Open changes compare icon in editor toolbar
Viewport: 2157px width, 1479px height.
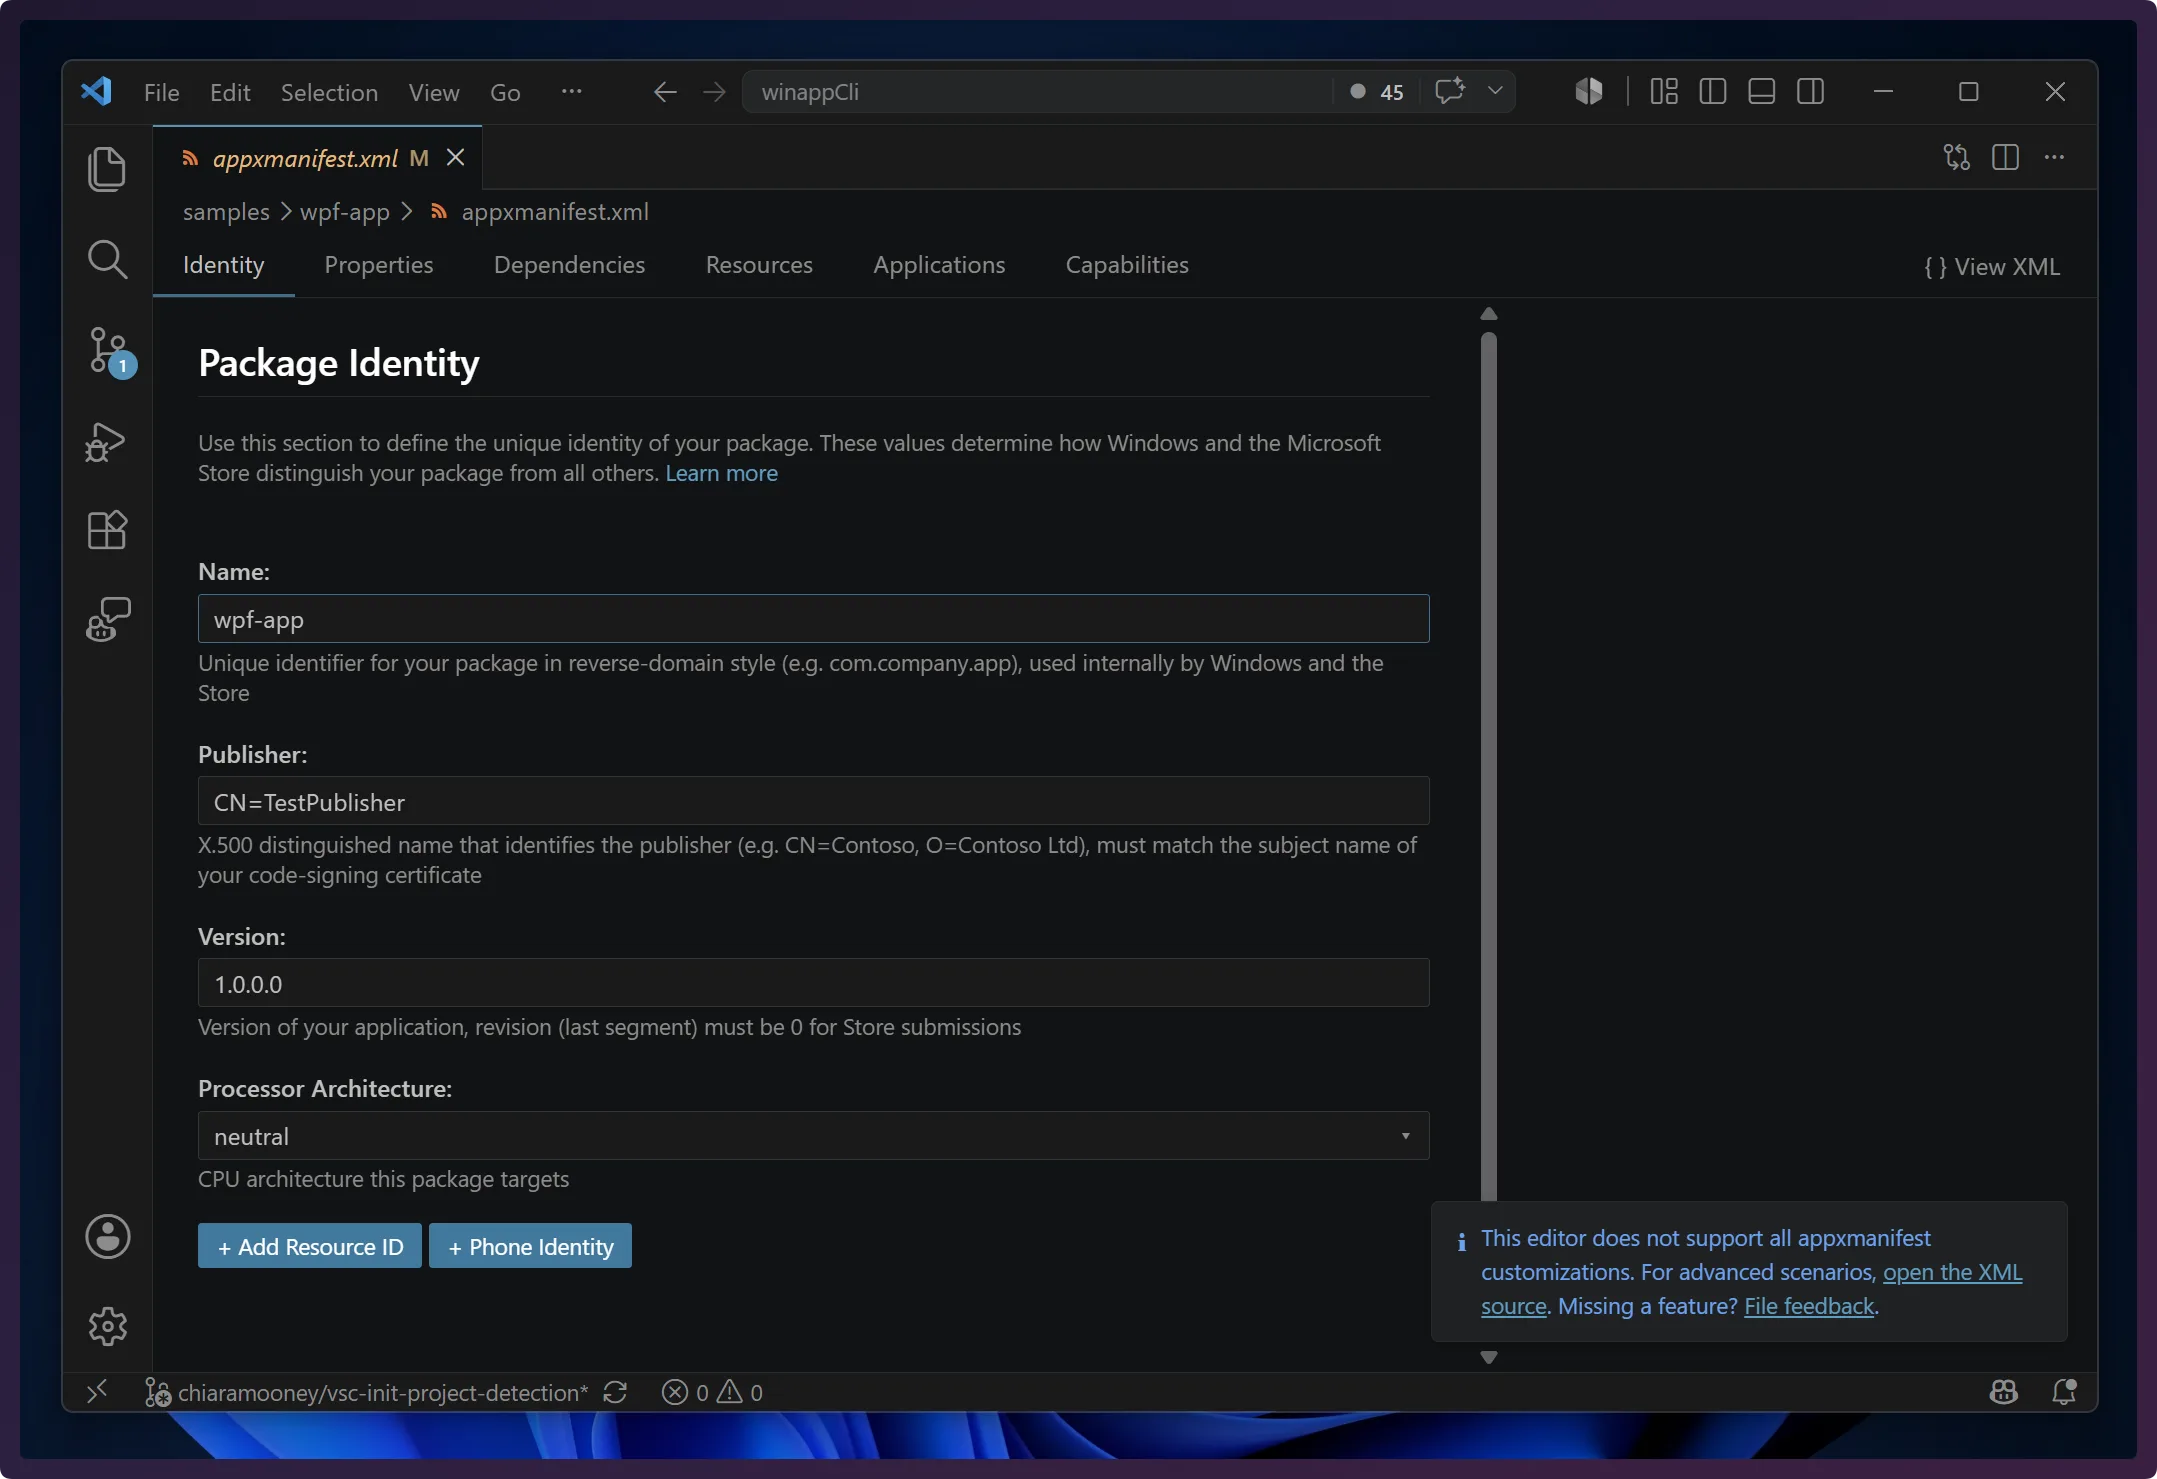pyautogui.click(x=1957, y=157)
